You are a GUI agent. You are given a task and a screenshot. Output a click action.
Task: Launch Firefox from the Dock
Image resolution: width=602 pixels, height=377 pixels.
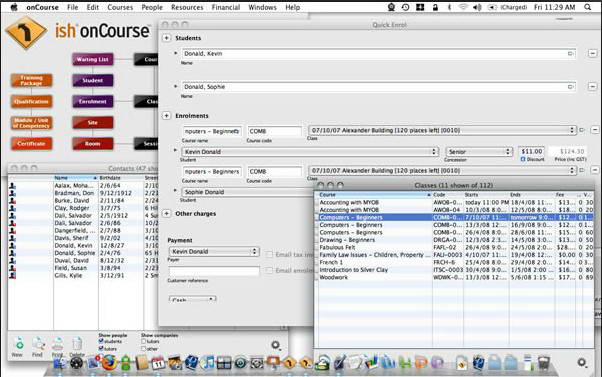(109, 362)
